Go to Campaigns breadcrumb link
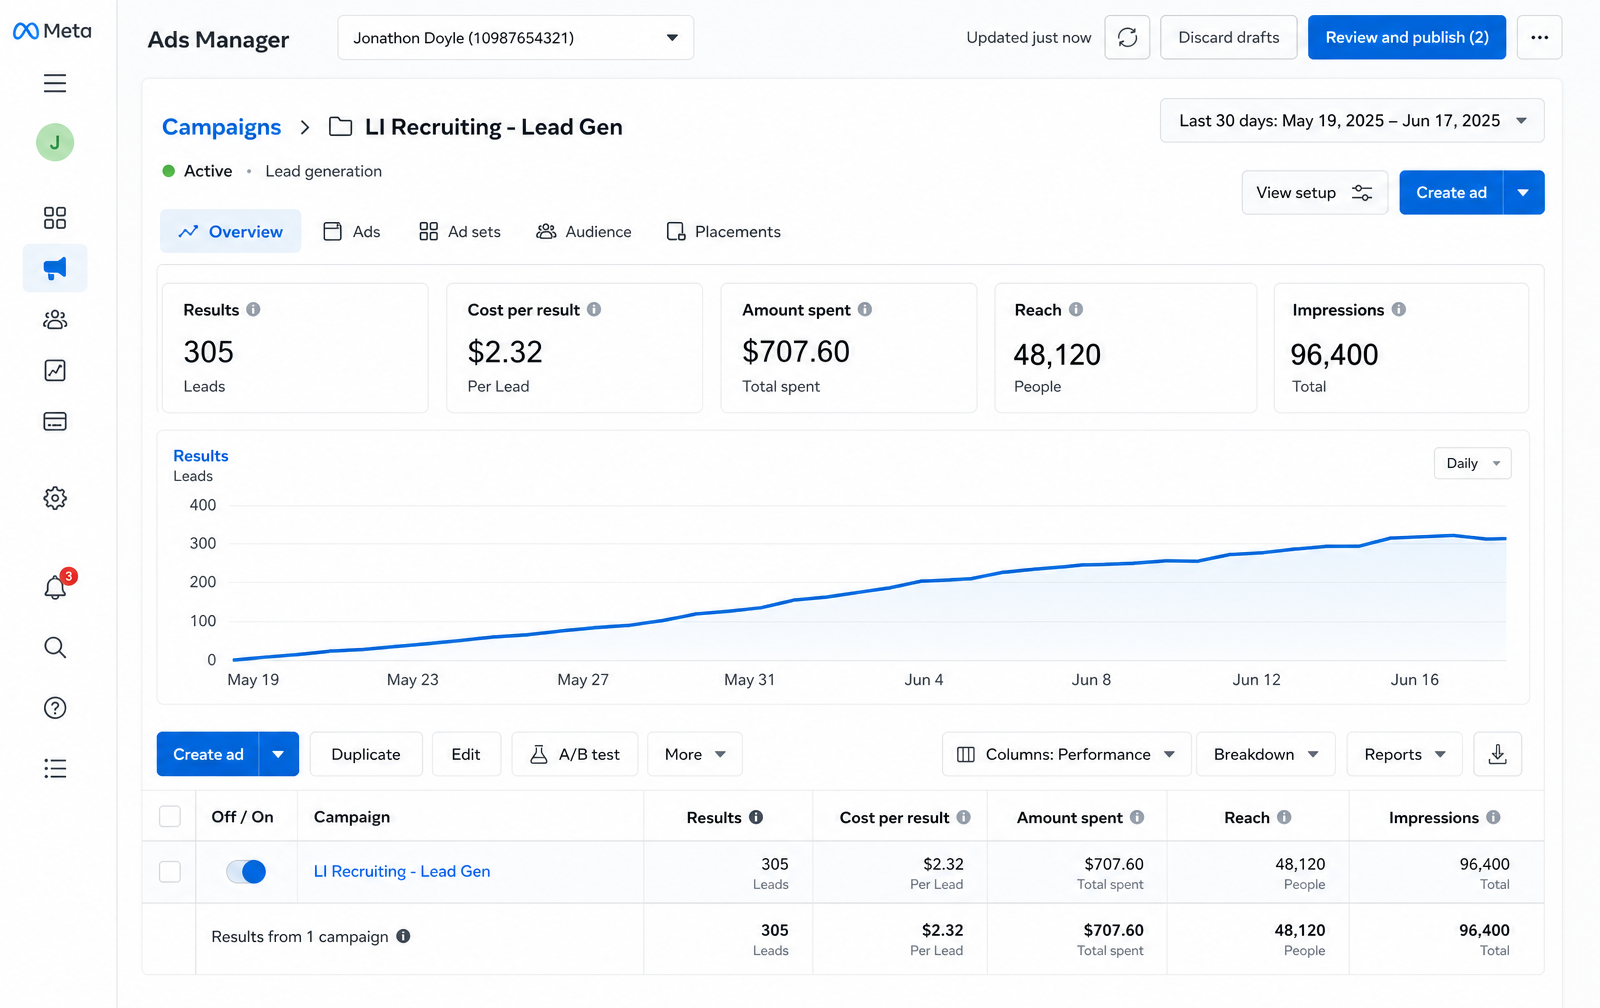The image size is (1600, 1008). [221, 127]
